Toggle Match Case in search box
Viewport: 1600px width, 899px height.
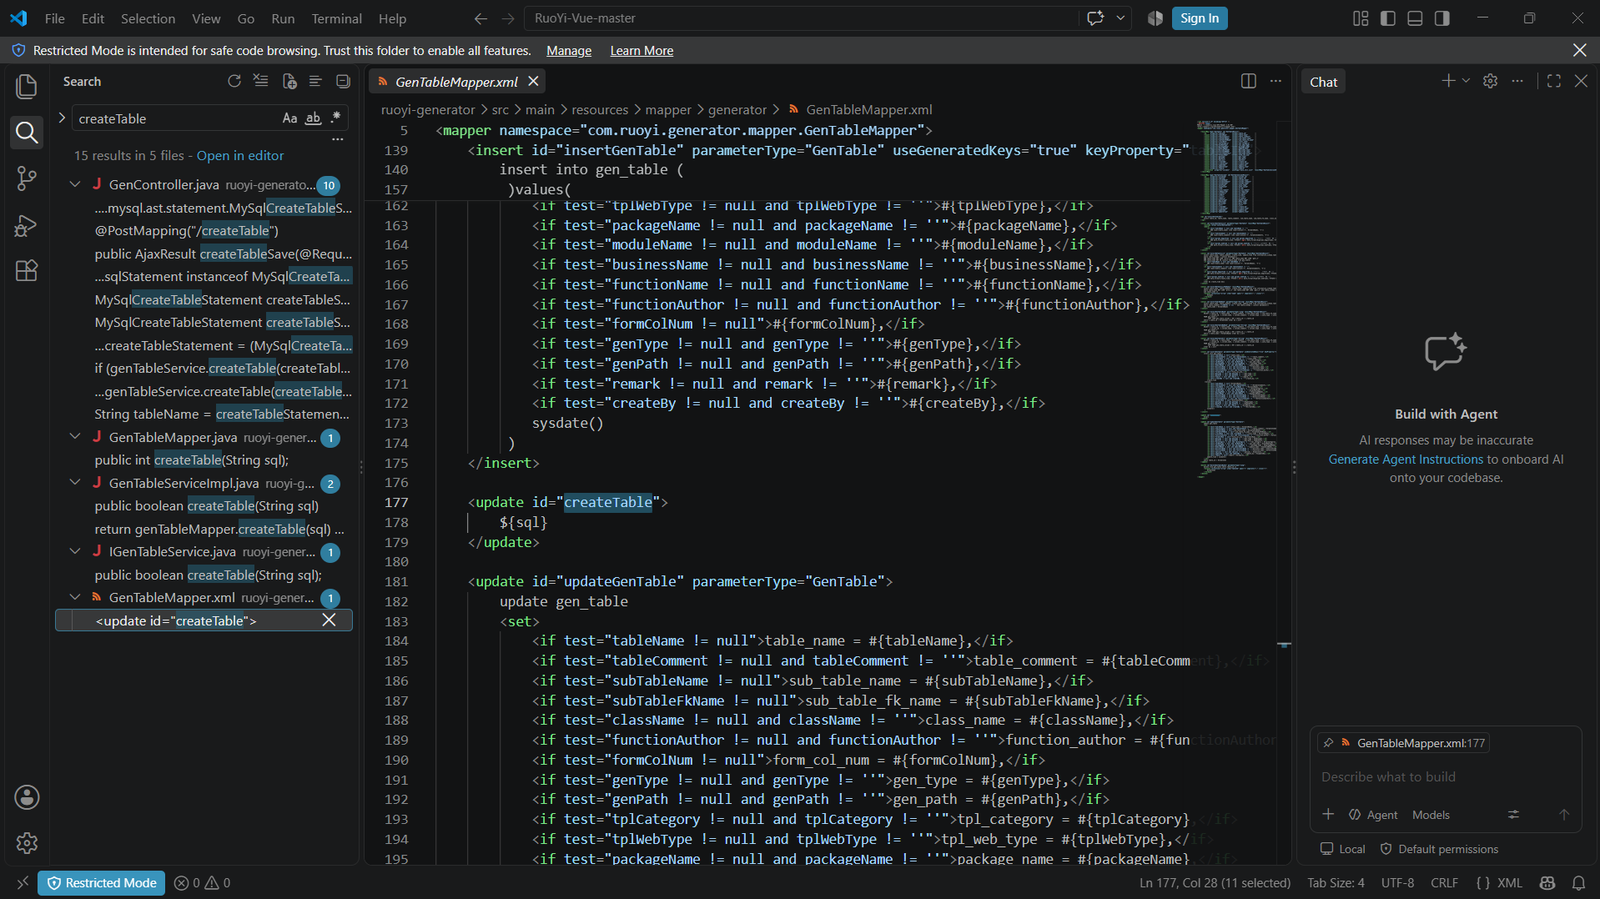290,118
